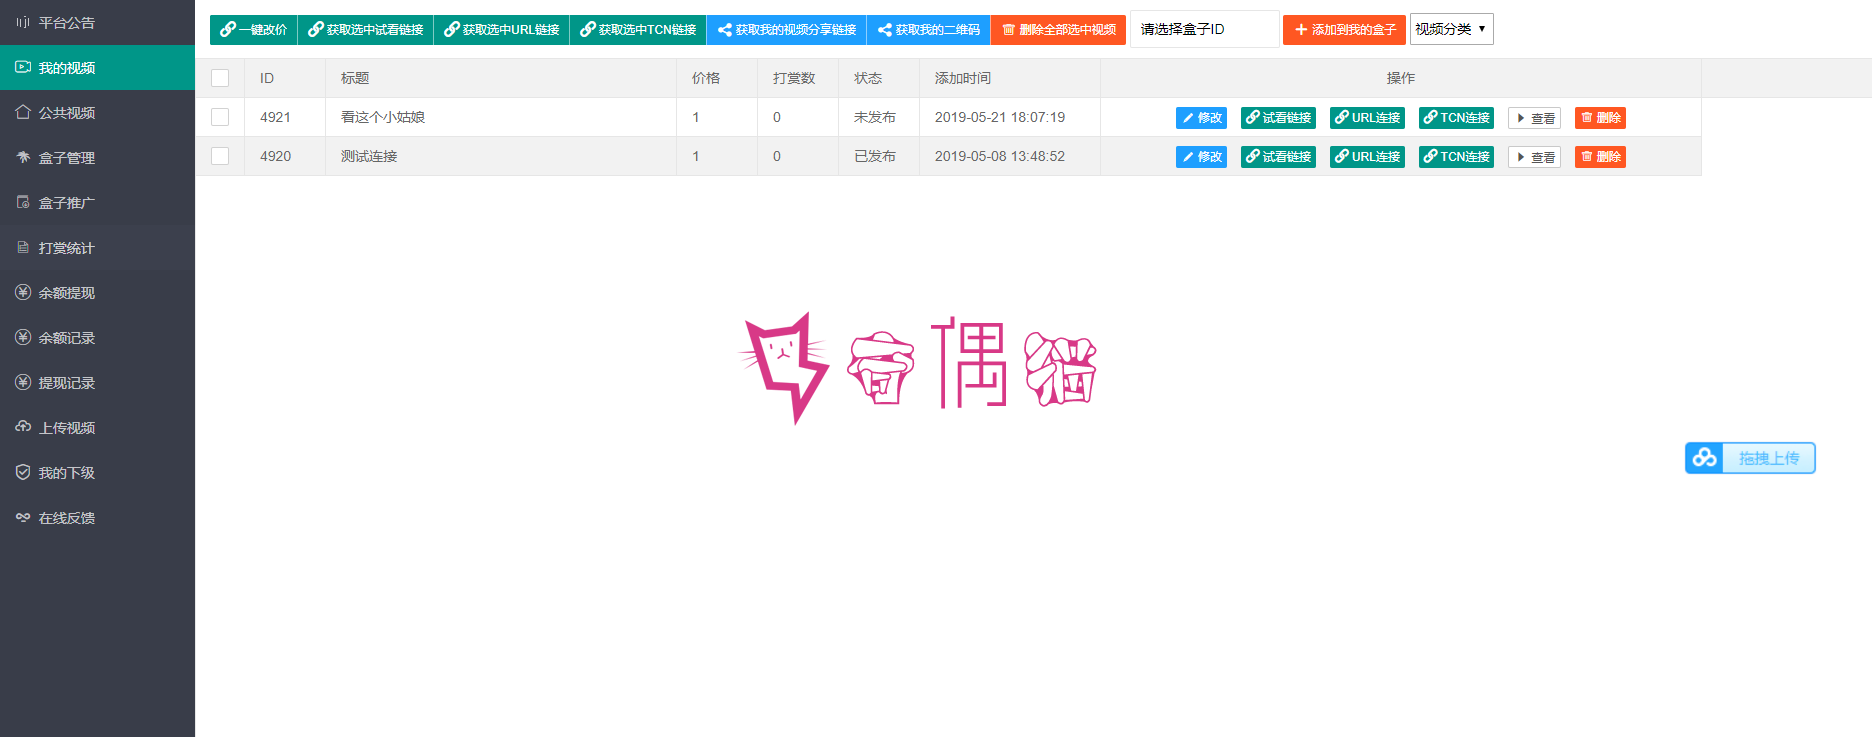Click 试看链接 for video 4921
This screenshot has height=737, width=1872.
coord(1278,118)
